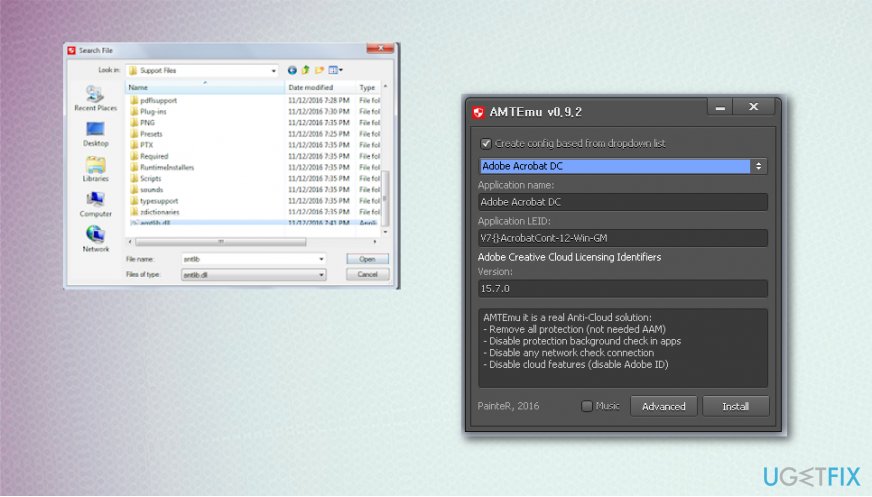Click the 11/12/2016 7:25 PM date cell
Image resolution: width=872 pixels, height=497 pixels.
click(x=319, y=134)
